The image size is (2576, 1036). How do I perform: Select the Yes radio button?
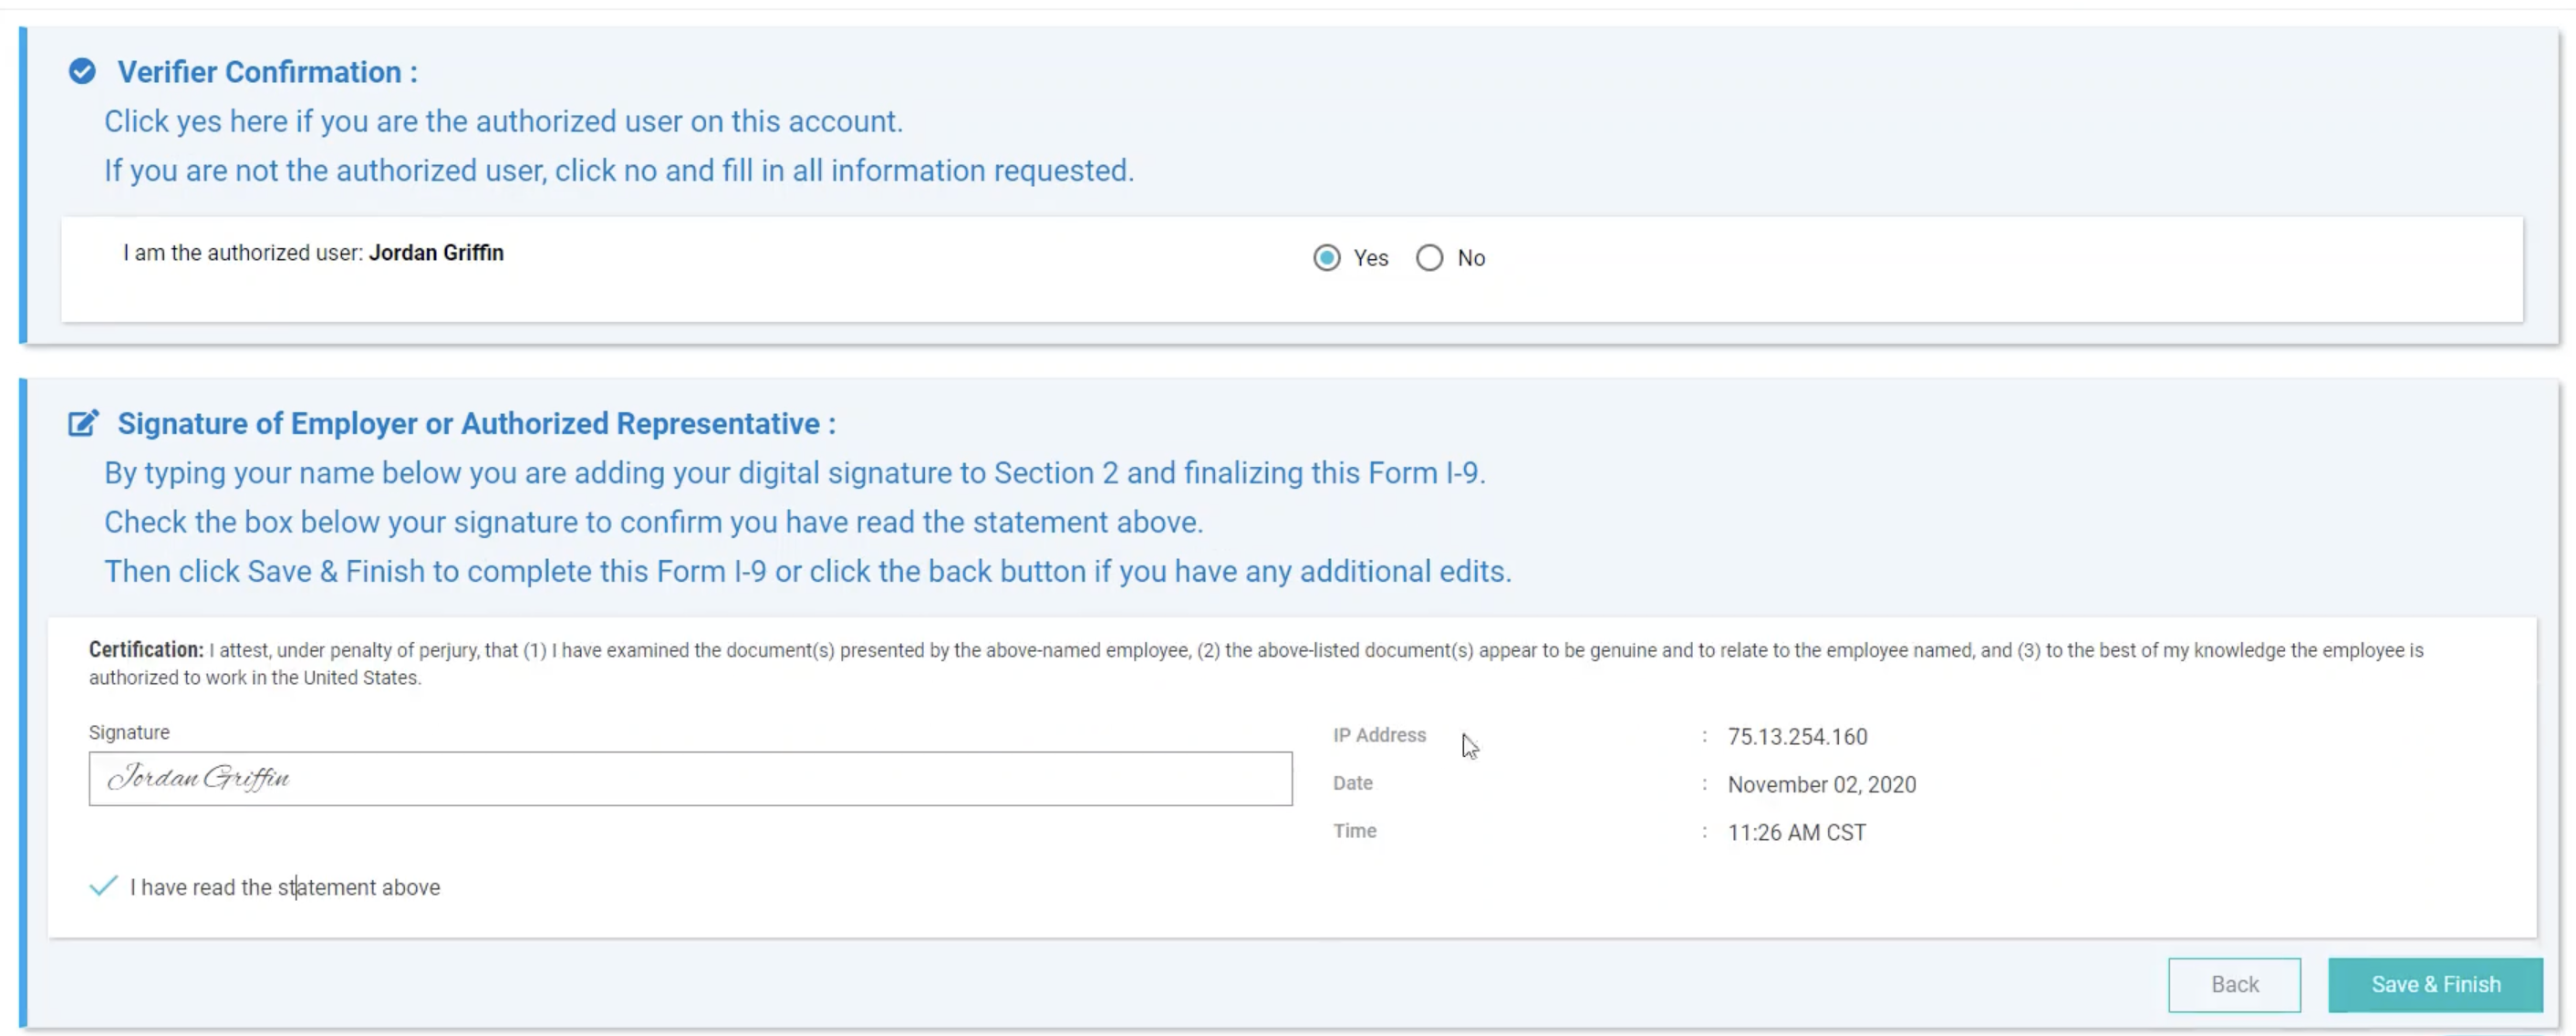coord(1326,258)
